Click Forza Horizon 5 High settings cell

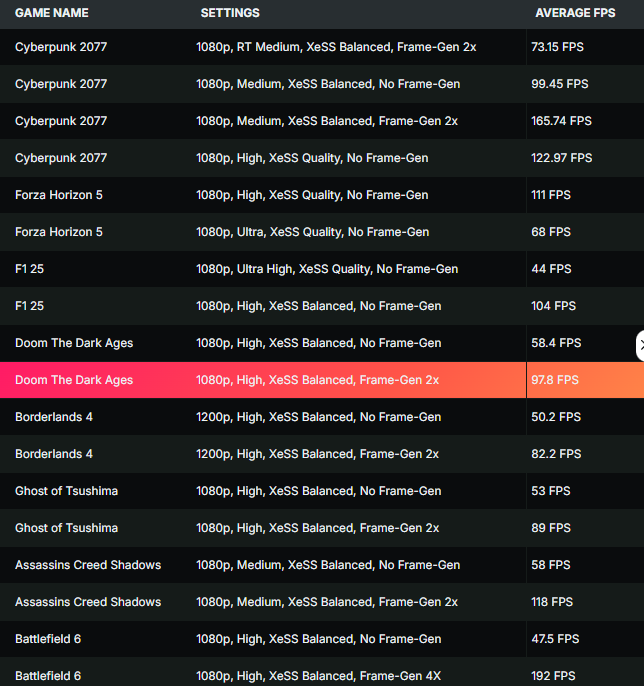point(312,195)
